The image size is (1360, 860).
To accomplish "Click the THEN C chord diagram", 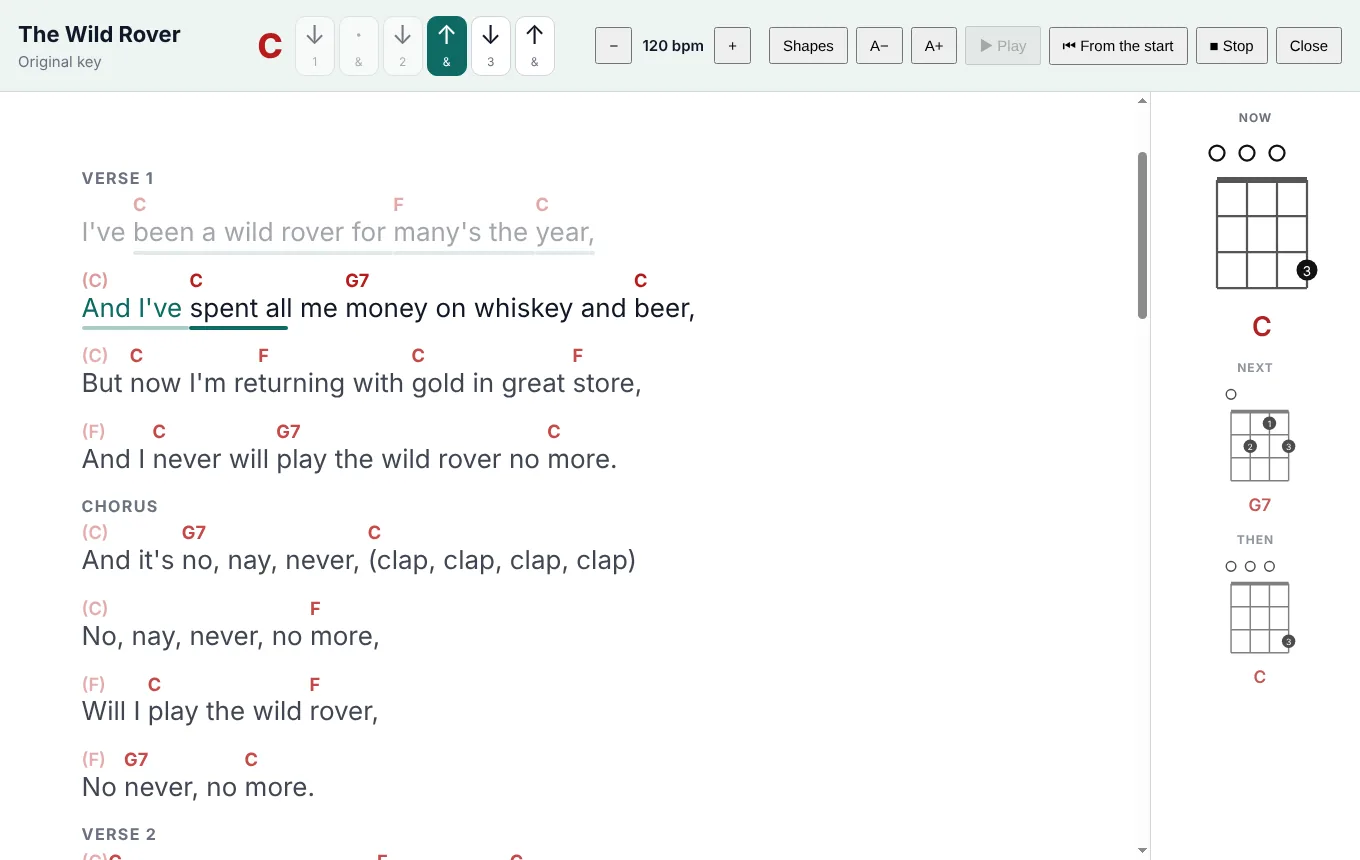I will [1259, 608].
